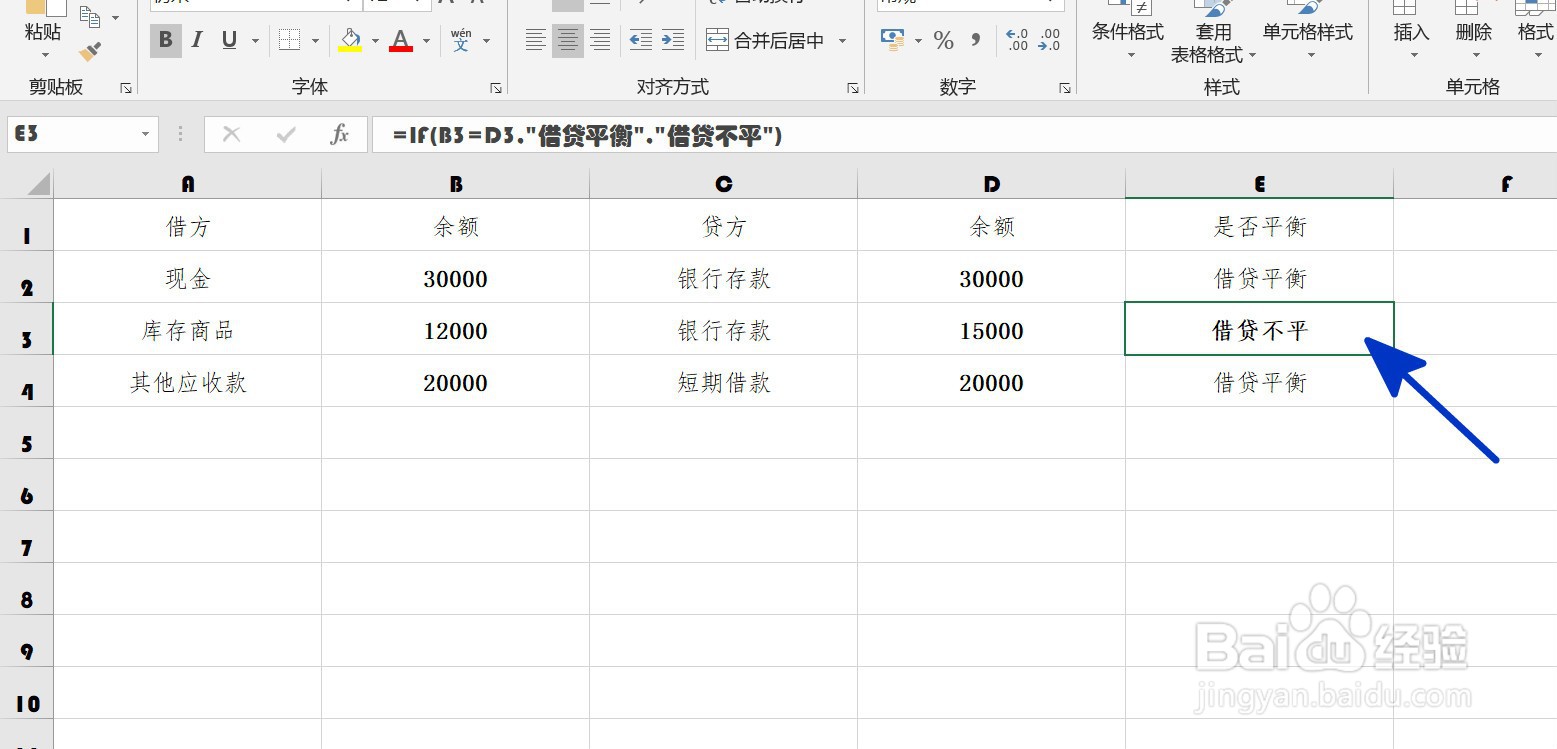Viewport: 1557px width, 749px height.
Task: Click the Enter checkmark formula button
Action: click(286, 134)
